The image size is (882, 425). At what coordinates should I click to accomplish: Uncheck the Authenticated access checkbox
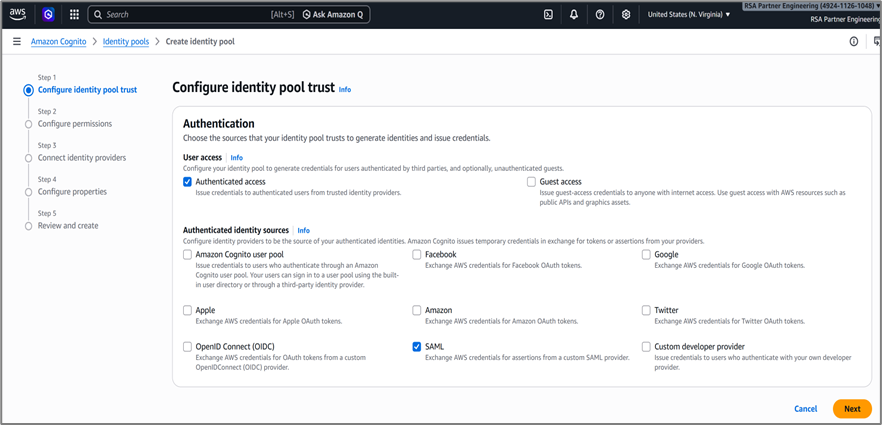(188, 182)
